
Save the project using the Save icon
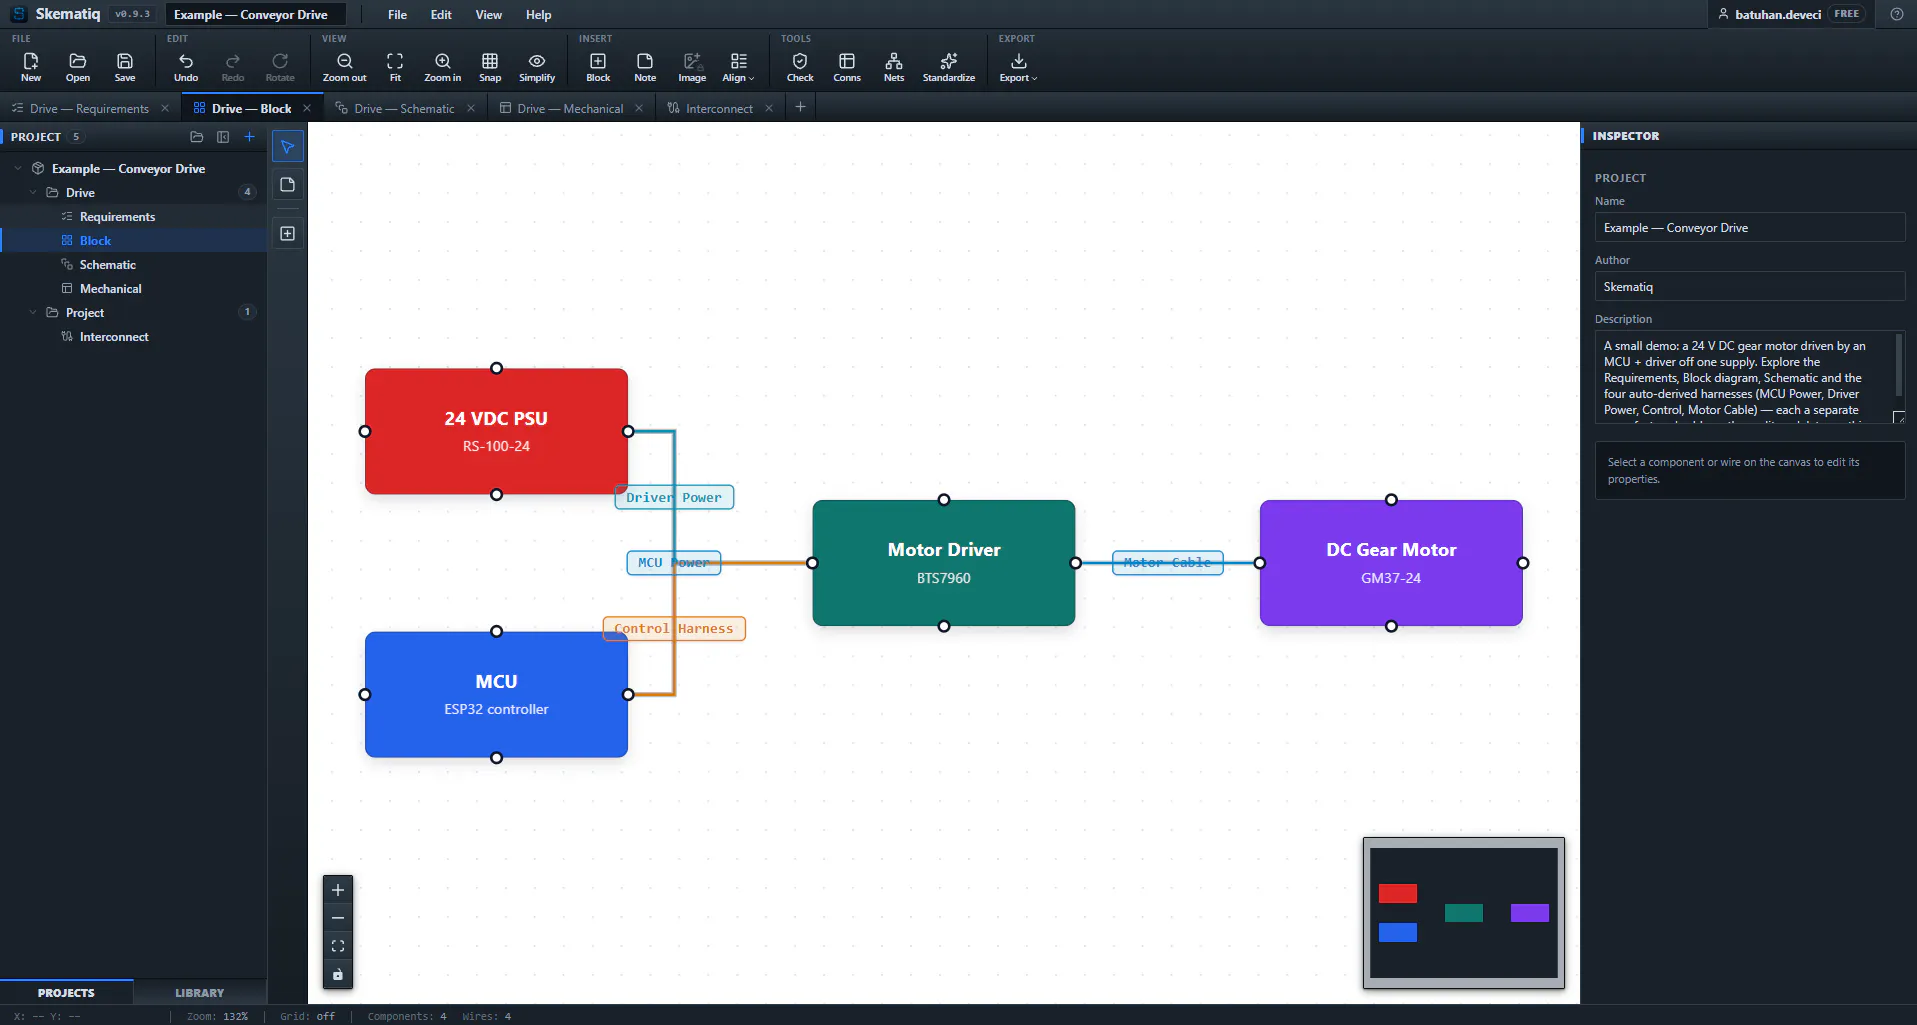125,67
